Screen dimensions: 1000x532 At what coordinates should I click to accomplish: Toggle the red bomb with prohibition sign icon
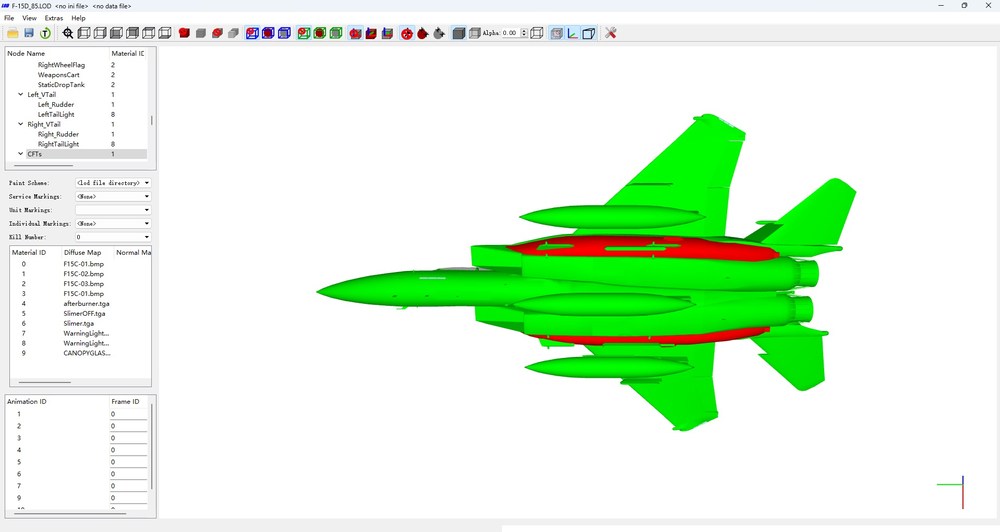(407, 33)
